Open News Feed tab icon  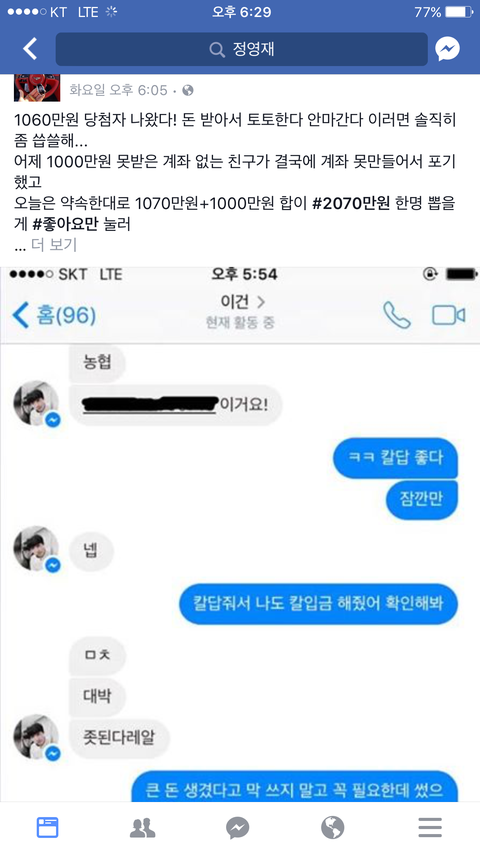[x=47, y=827]
